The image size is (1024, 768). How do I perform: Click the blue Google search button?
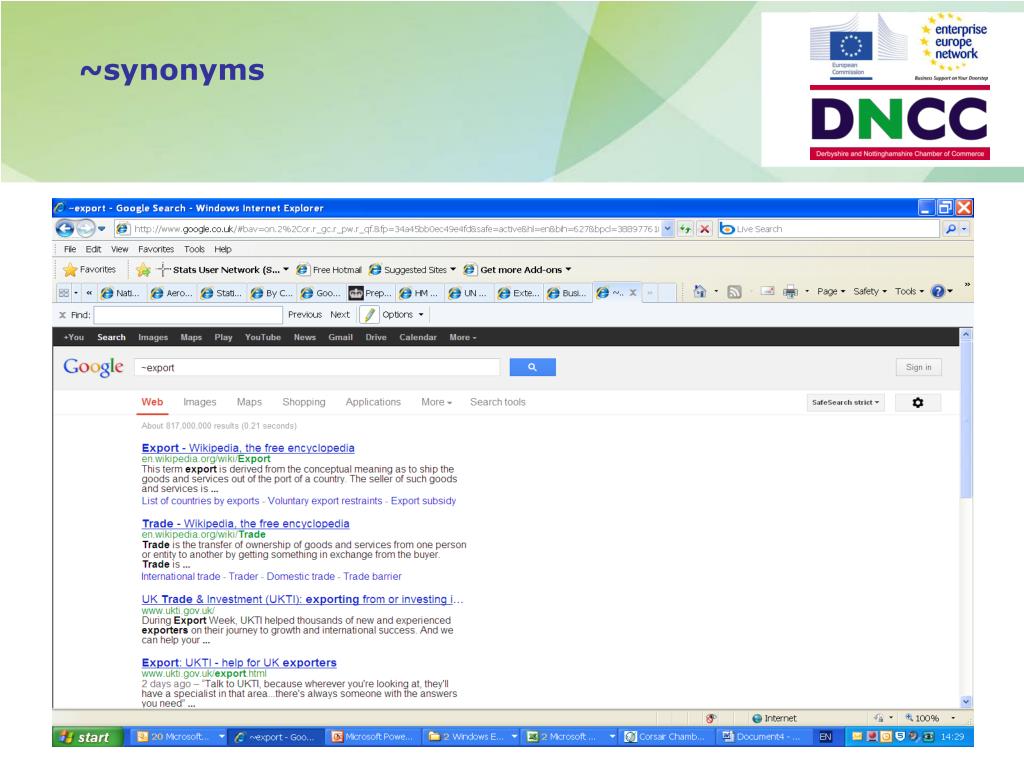[532, 367]
